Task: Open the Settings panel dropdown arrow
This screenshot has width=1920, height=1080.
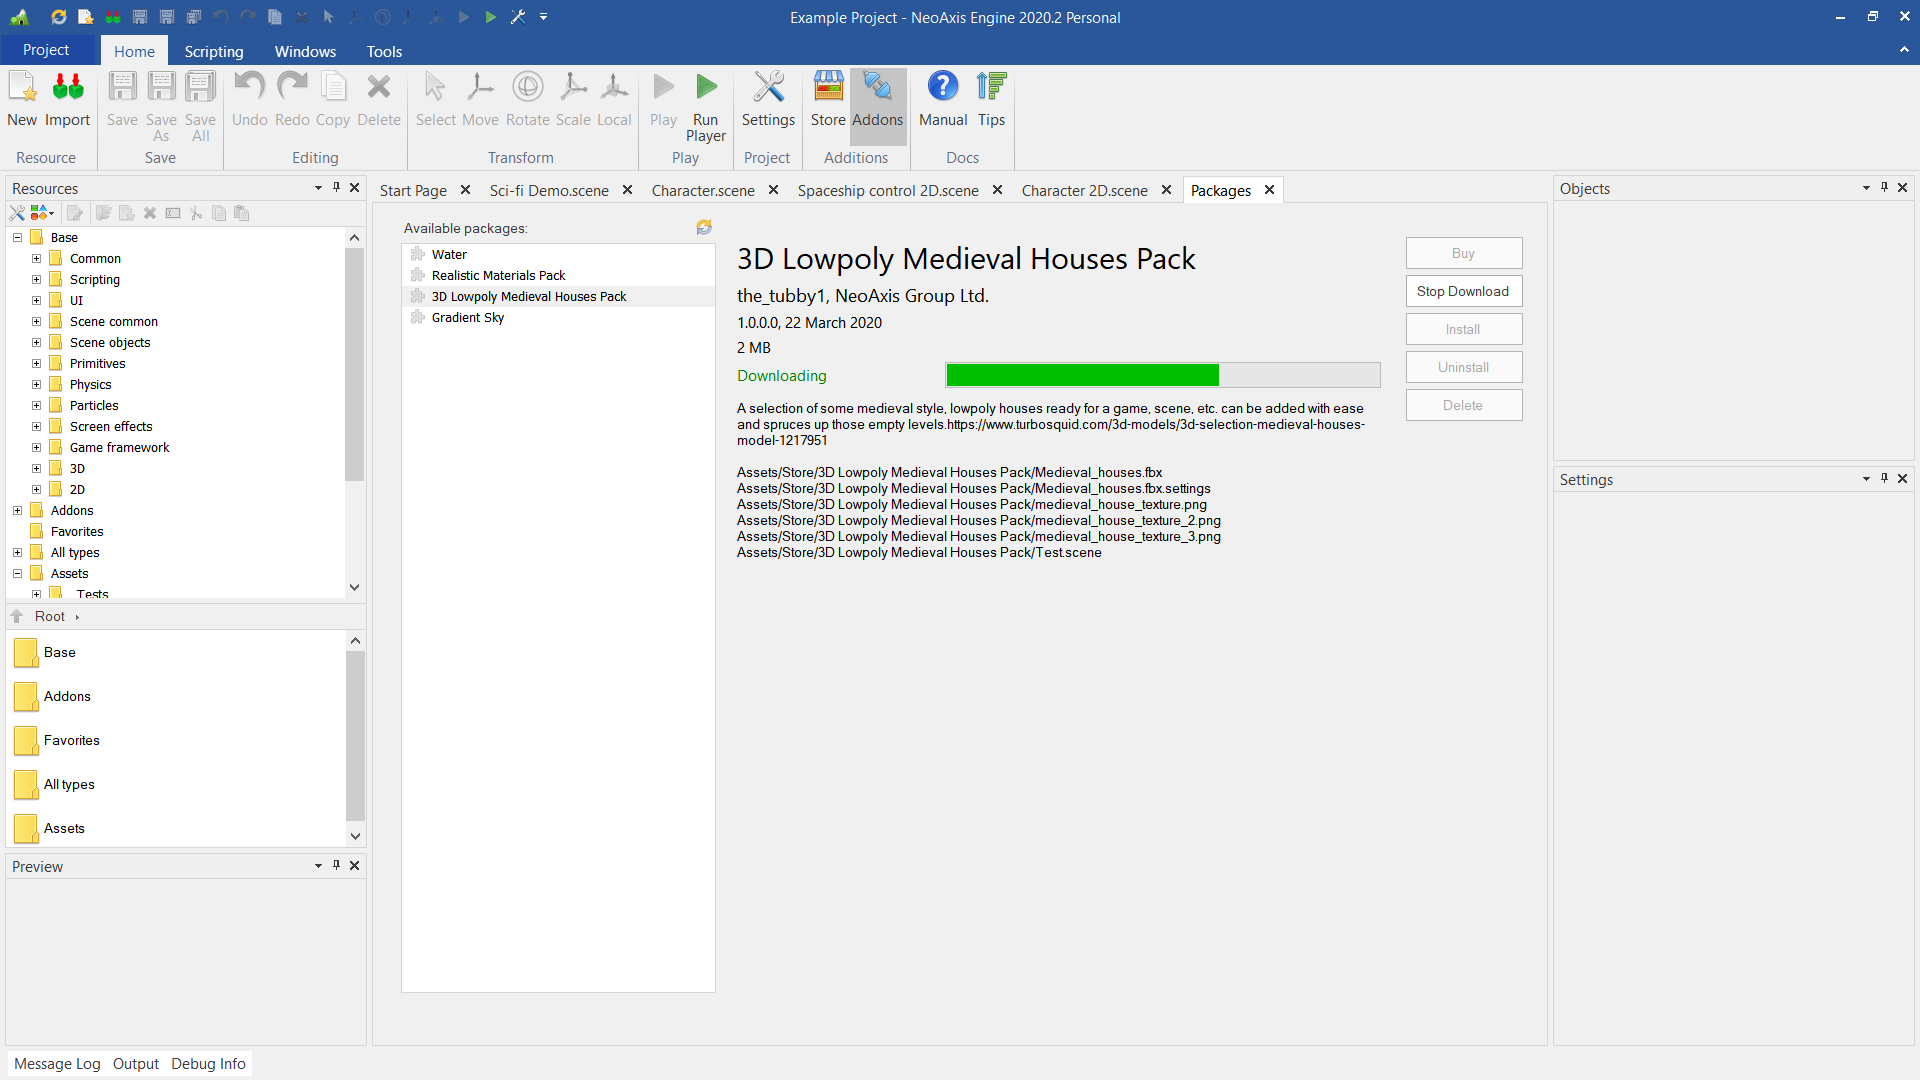Action: (1866, 479)
